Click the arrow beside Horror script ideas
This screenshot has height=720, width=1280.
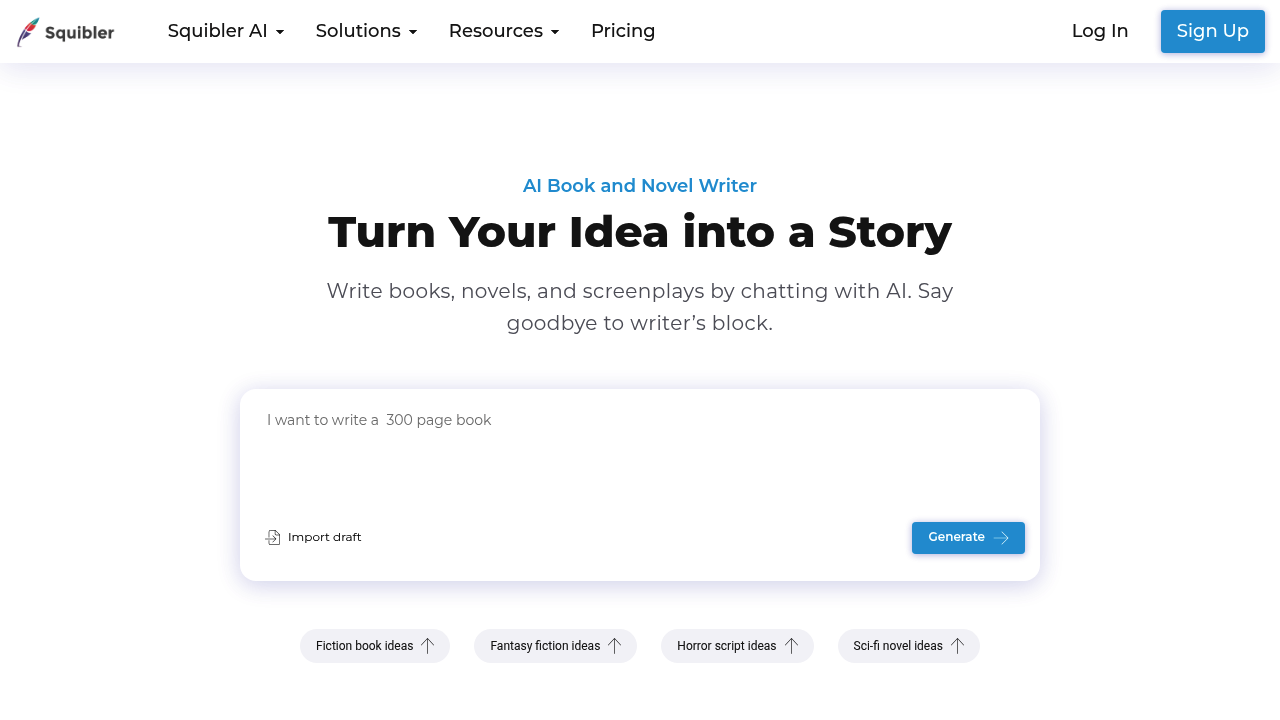click(791, 646)
